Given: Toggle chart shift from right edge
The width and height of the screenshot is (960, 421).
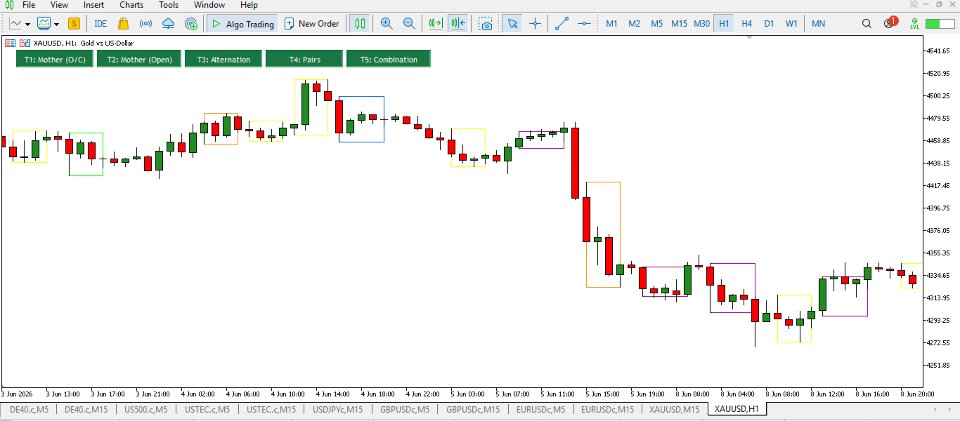Looking at the screenshot, I should point(457,24).
